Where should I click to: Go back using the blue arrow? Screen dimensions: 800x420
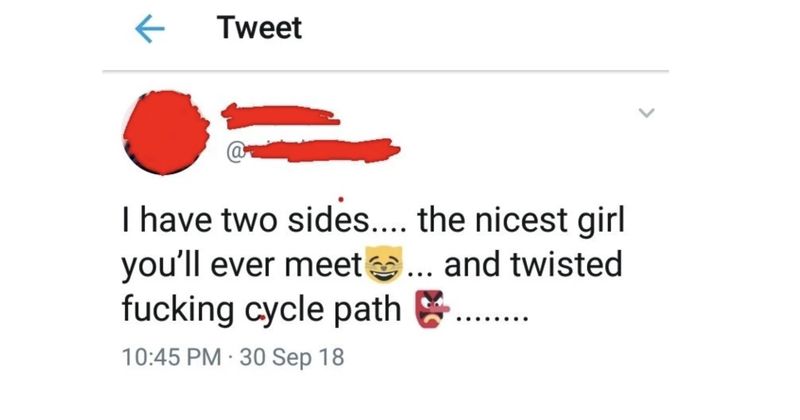coord(149,29)
